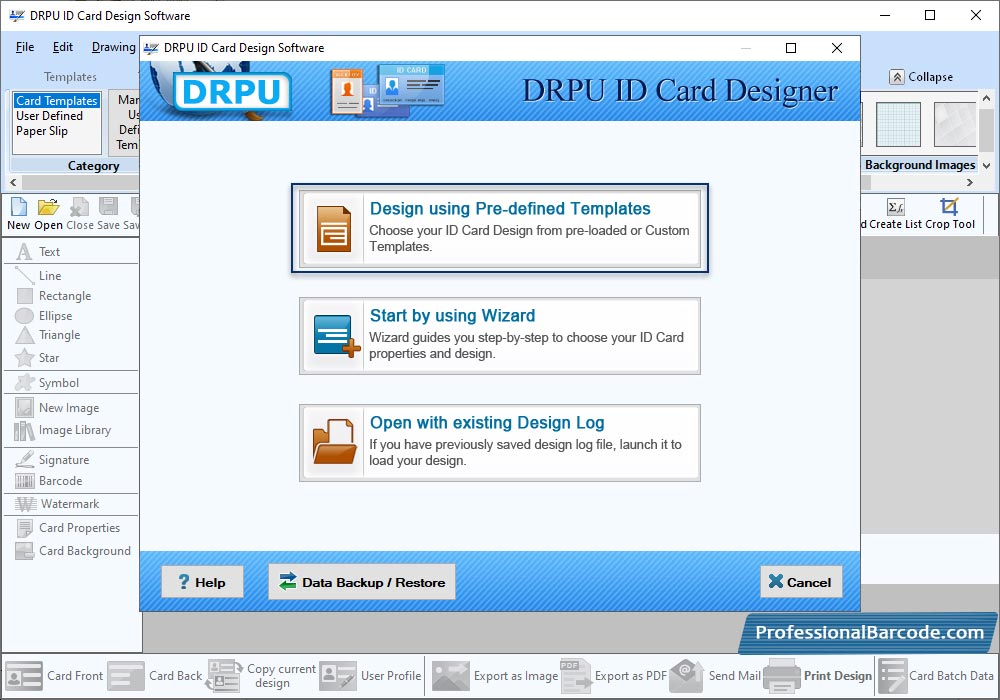Select the Rectangle shape tool
This screenshot has height=700, width=1000.
pos(54,296)
